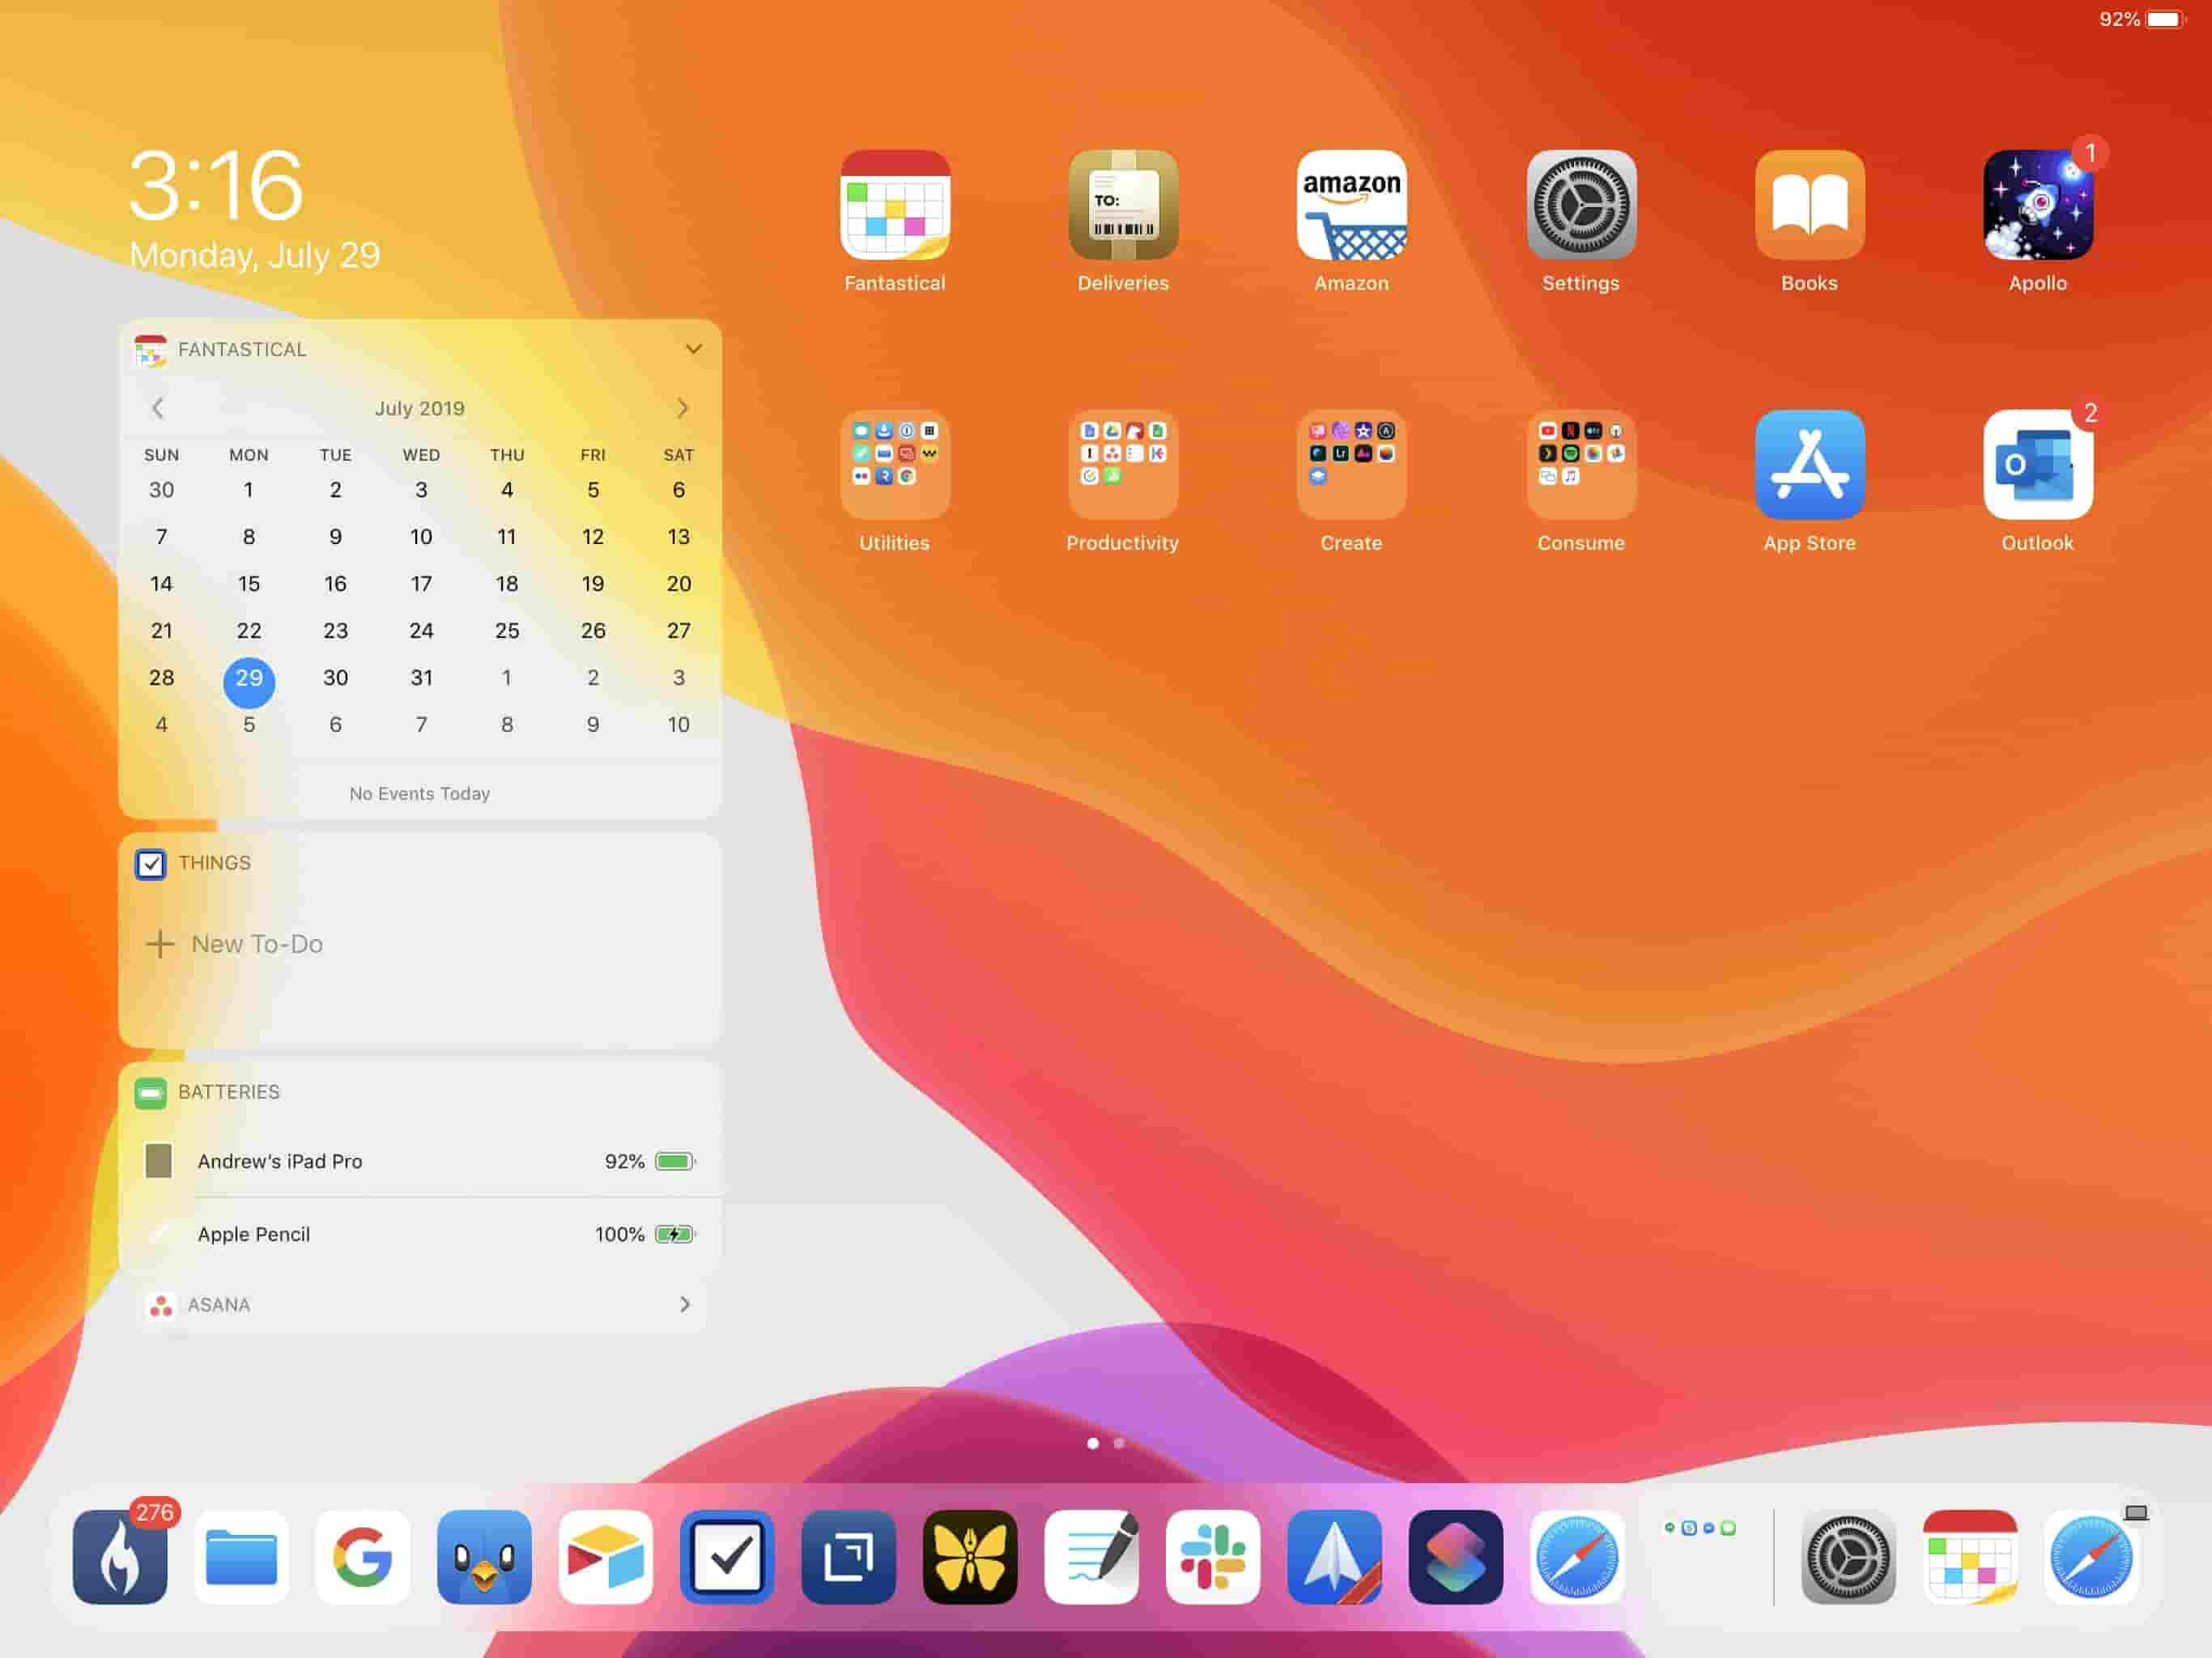
Task: Tap the Things checkbox in the widget
Action: pos(151,863)
